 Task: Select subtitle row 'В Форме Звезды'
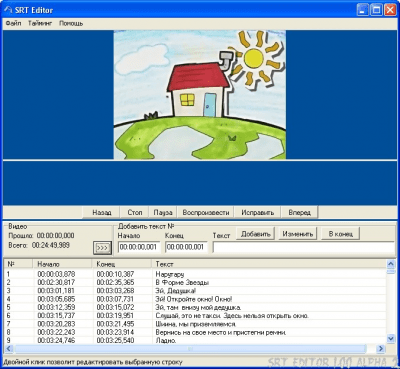coord(195,283)
